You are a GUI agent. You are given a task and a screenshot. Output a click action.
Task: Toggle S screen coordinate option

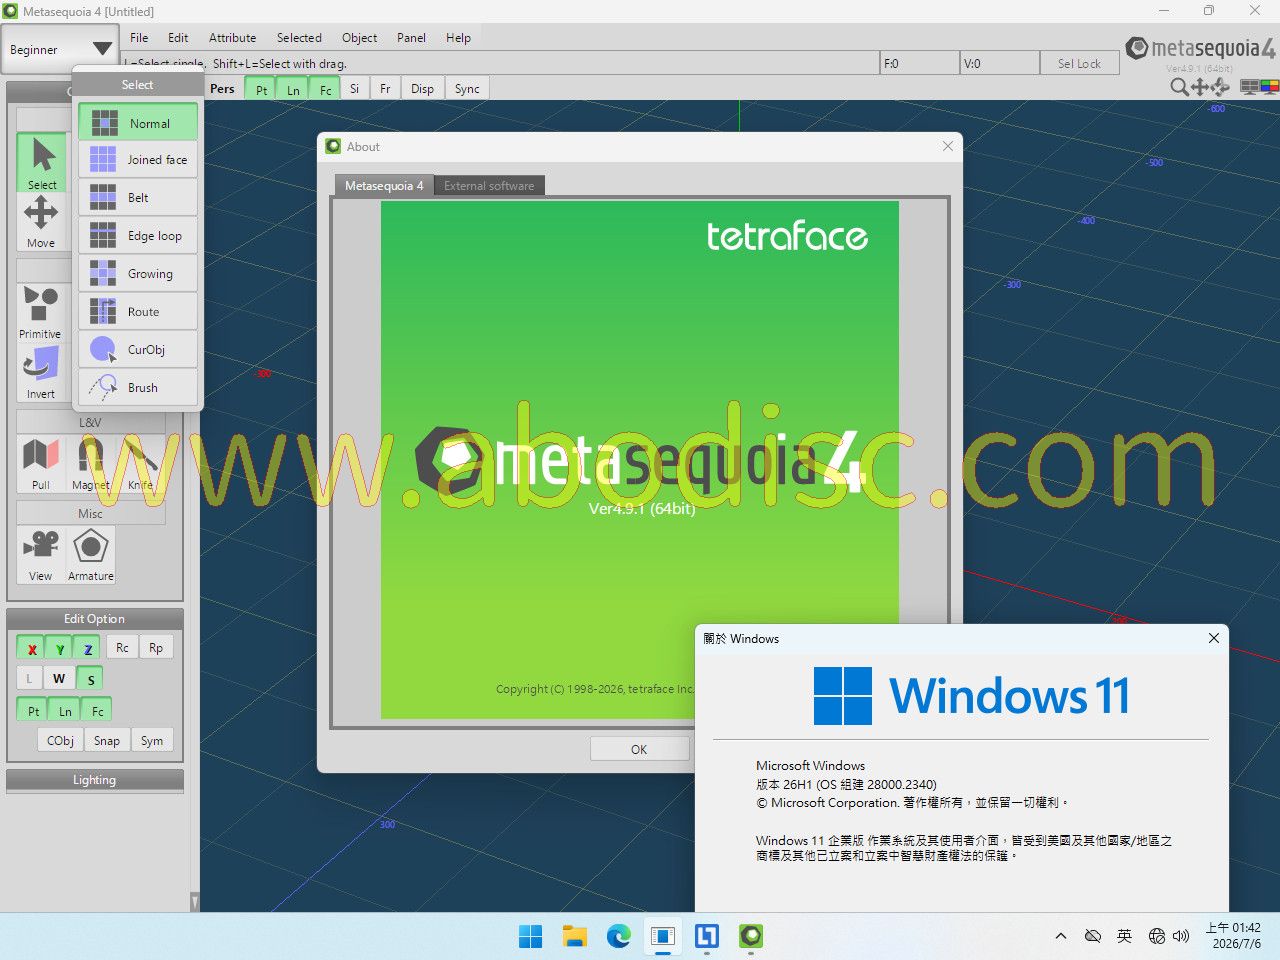90,679
